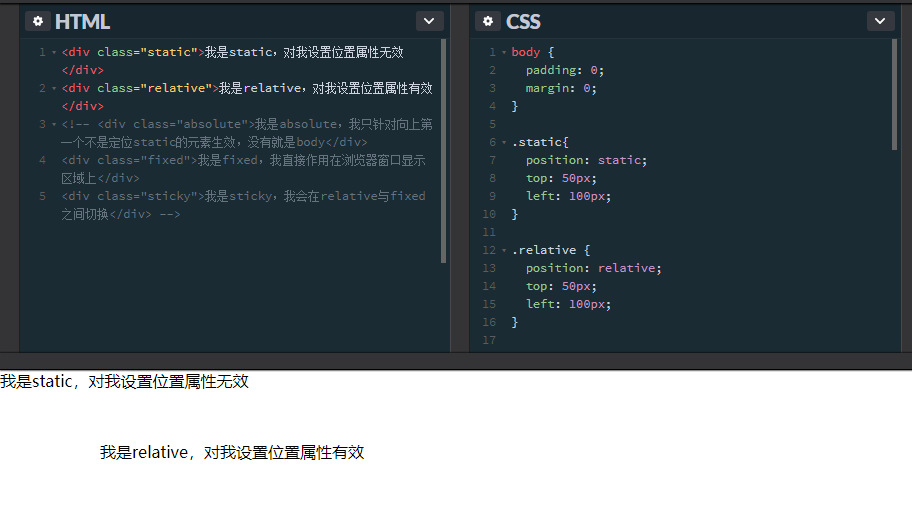The width and height of the screenshot is (912, 511).
Task: Click the HTML editor vertical scrollbar
Action: click(x=444, y=151)
